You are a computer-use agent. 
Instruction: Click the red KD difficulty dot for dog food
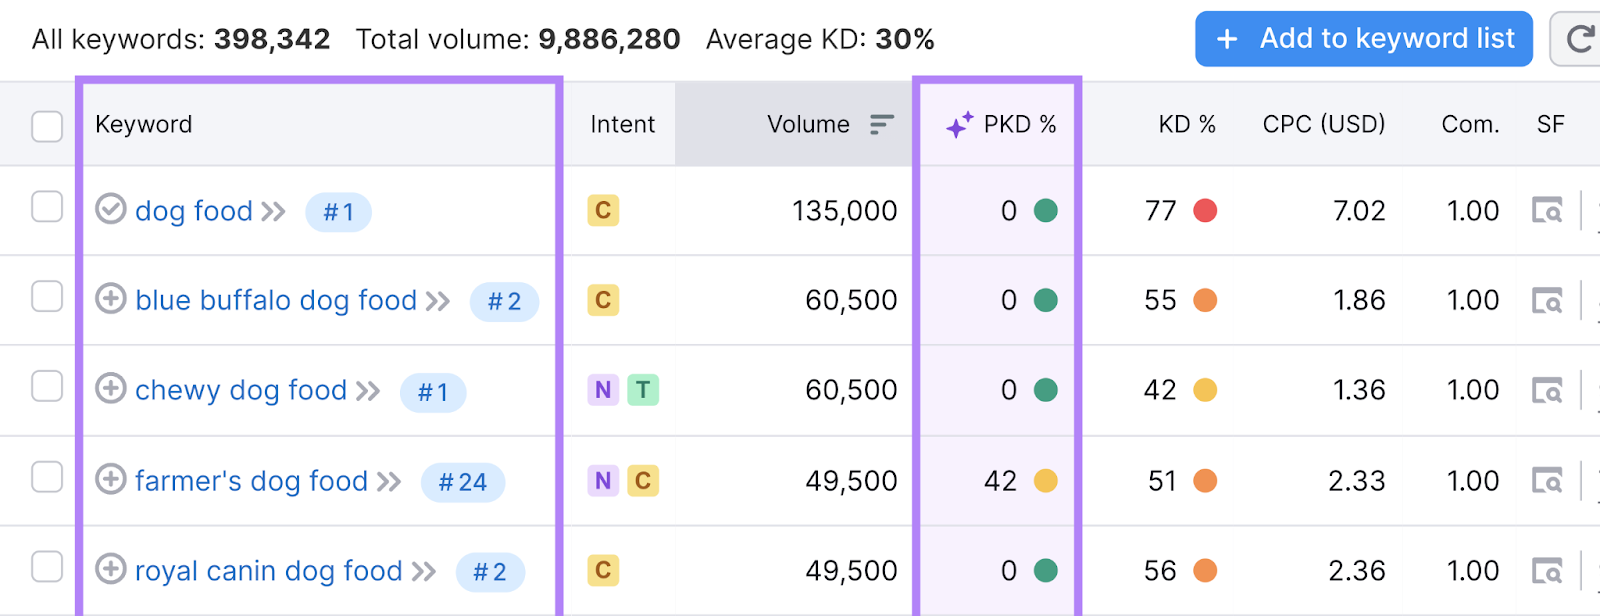(x=1205, y=211)
